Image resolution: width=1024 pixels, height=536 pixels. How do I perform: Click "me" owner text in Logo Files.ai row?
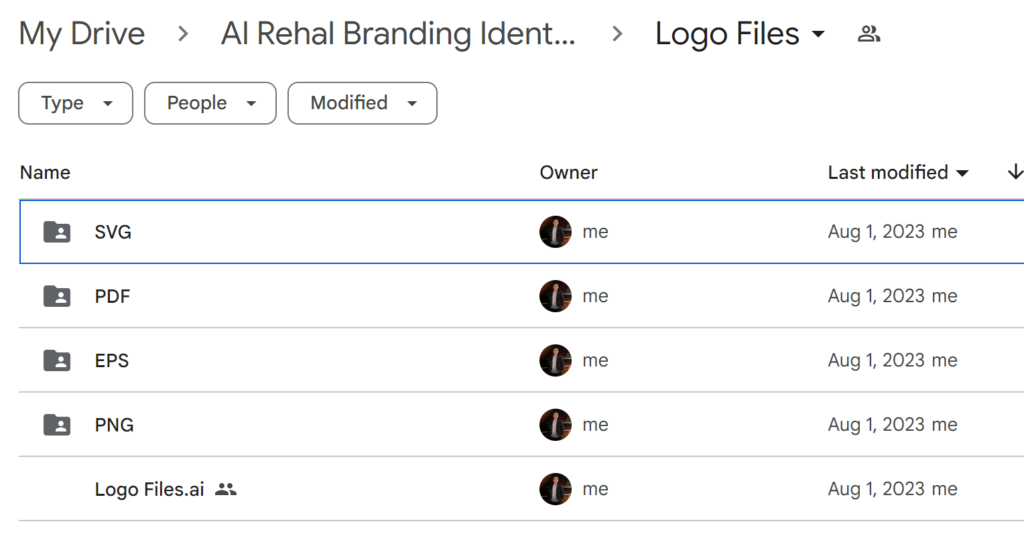tap(596, 489)
